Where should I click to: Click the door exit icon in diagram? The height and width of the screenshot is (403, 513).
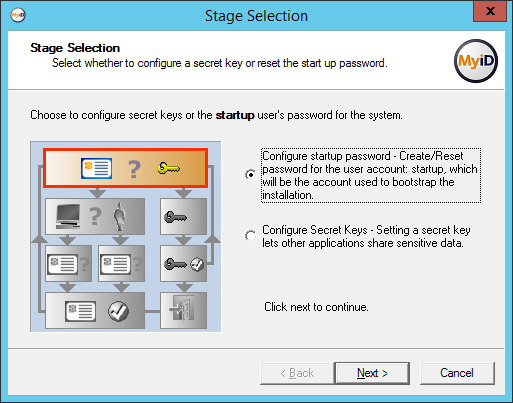coord(184,310)
